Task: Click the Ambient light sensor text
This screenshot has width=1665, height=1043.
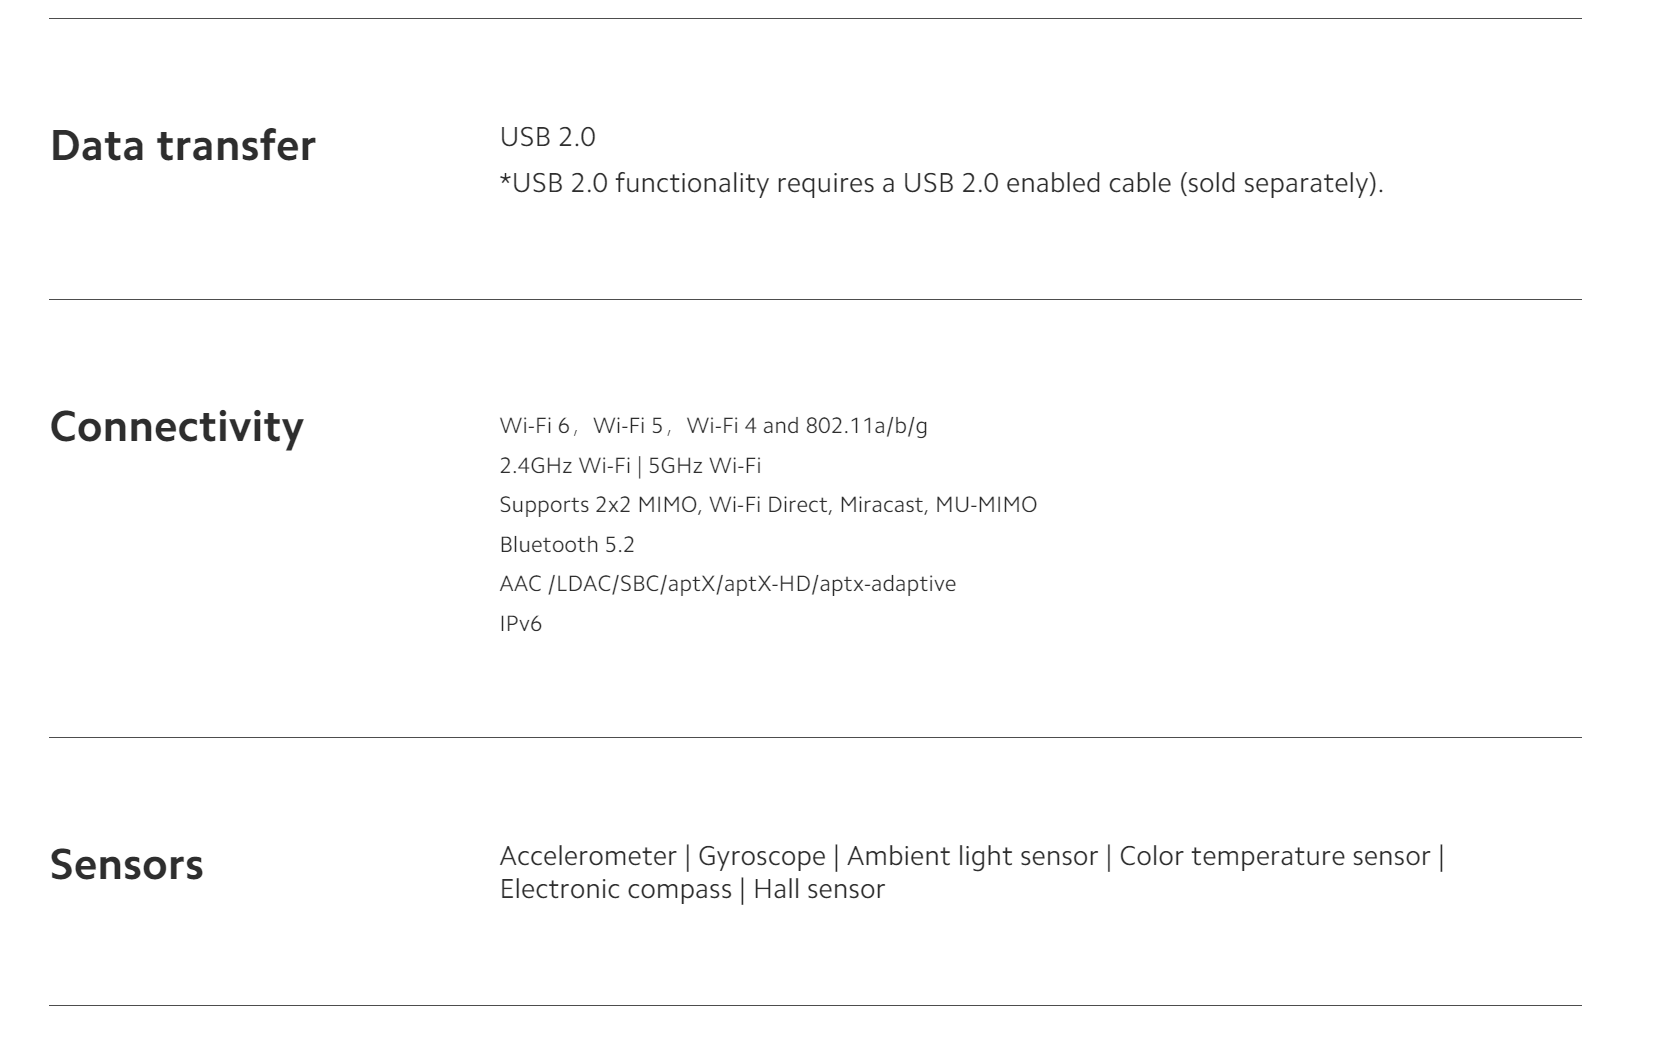Action: pos(972,857)
